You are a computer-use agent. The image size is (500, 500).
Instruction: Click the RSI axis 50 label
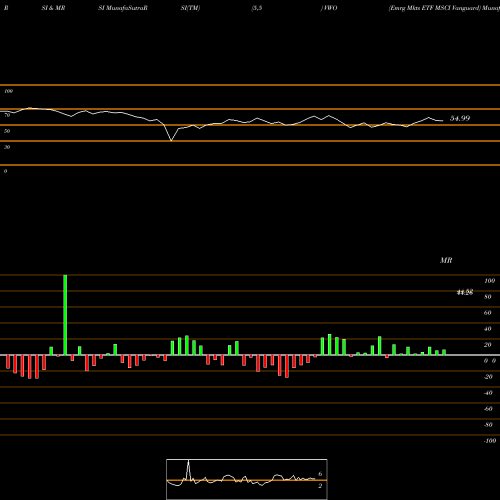pos(7,131)
